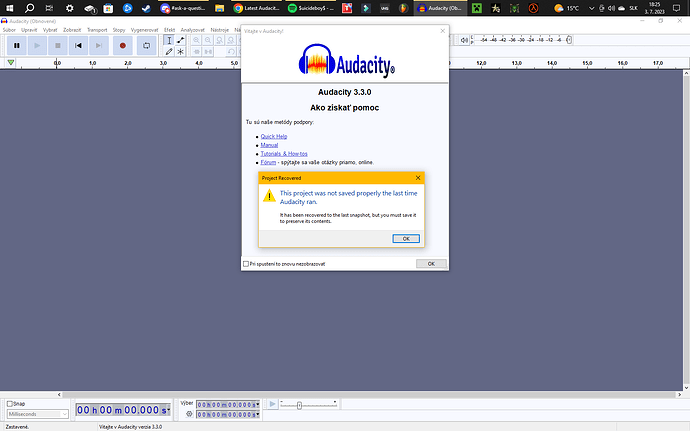The width and height of the screenshot is (690, 431).
Task: Open the Tutorials & How-tos link
Action: coord(284,154)
